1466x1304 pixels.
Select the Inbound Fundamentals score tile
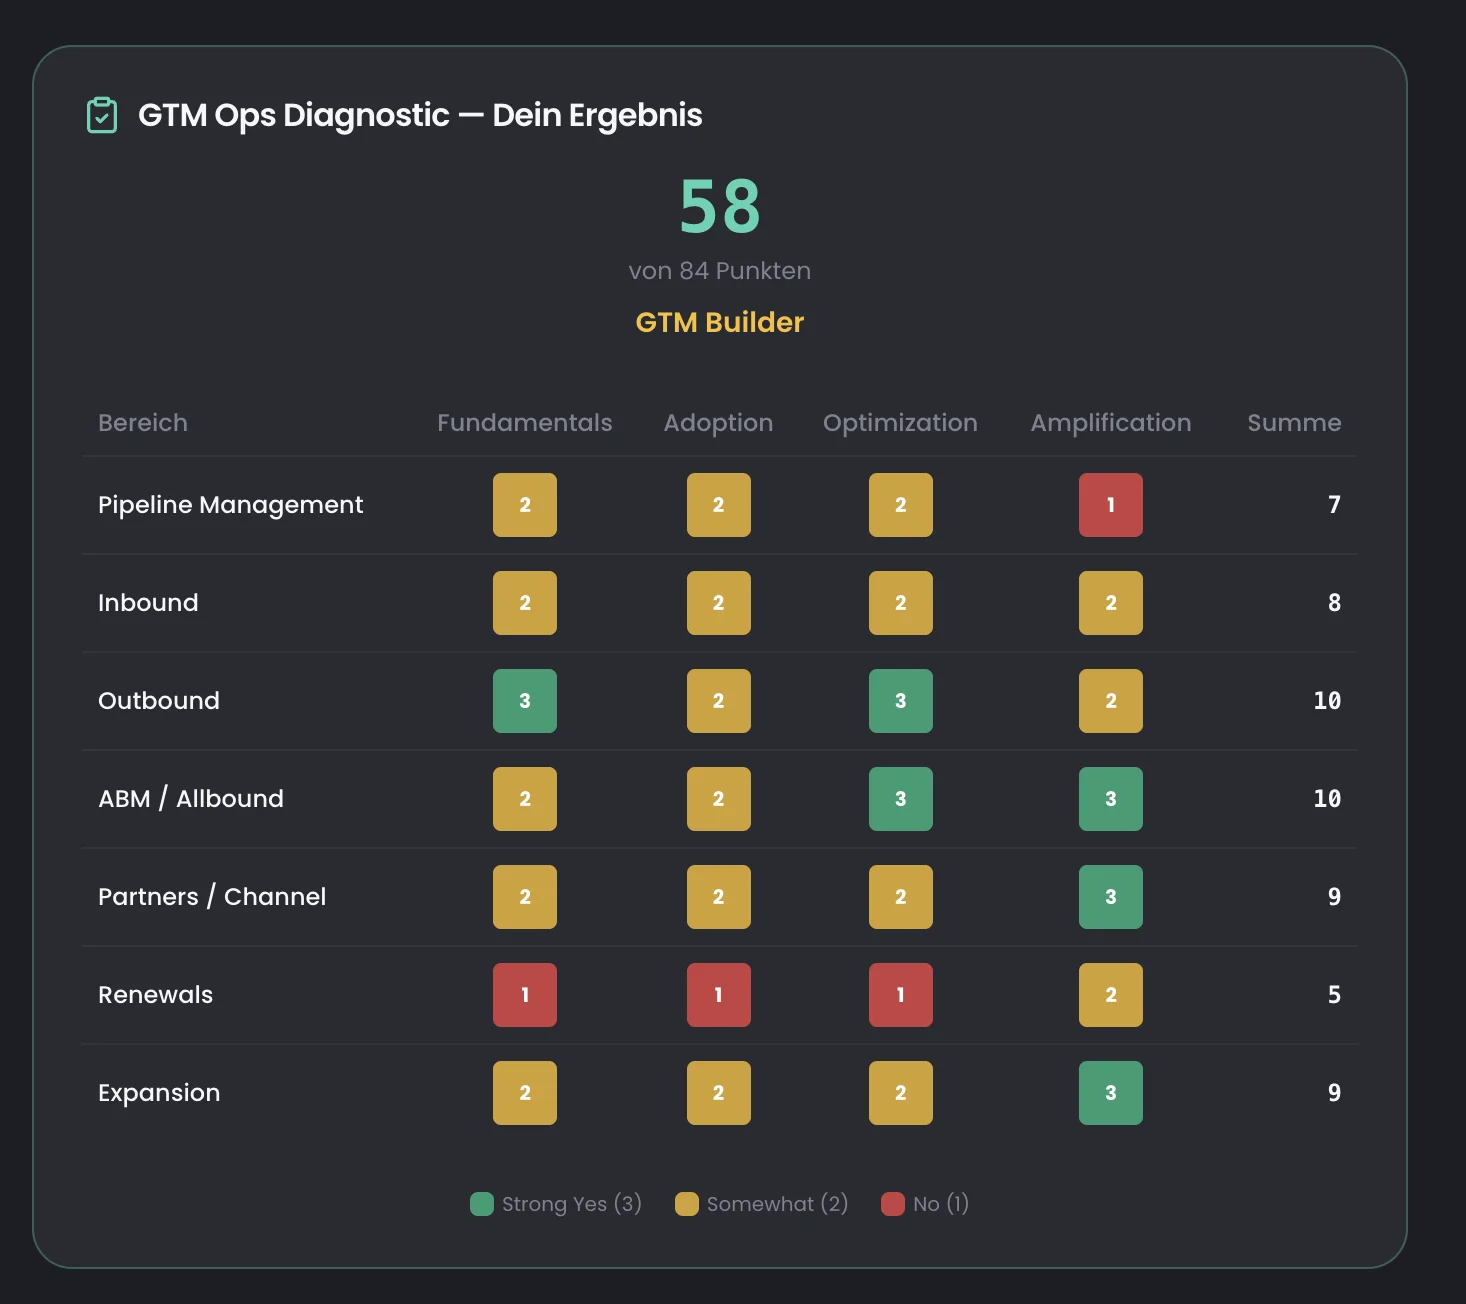[x=525, y=603]
